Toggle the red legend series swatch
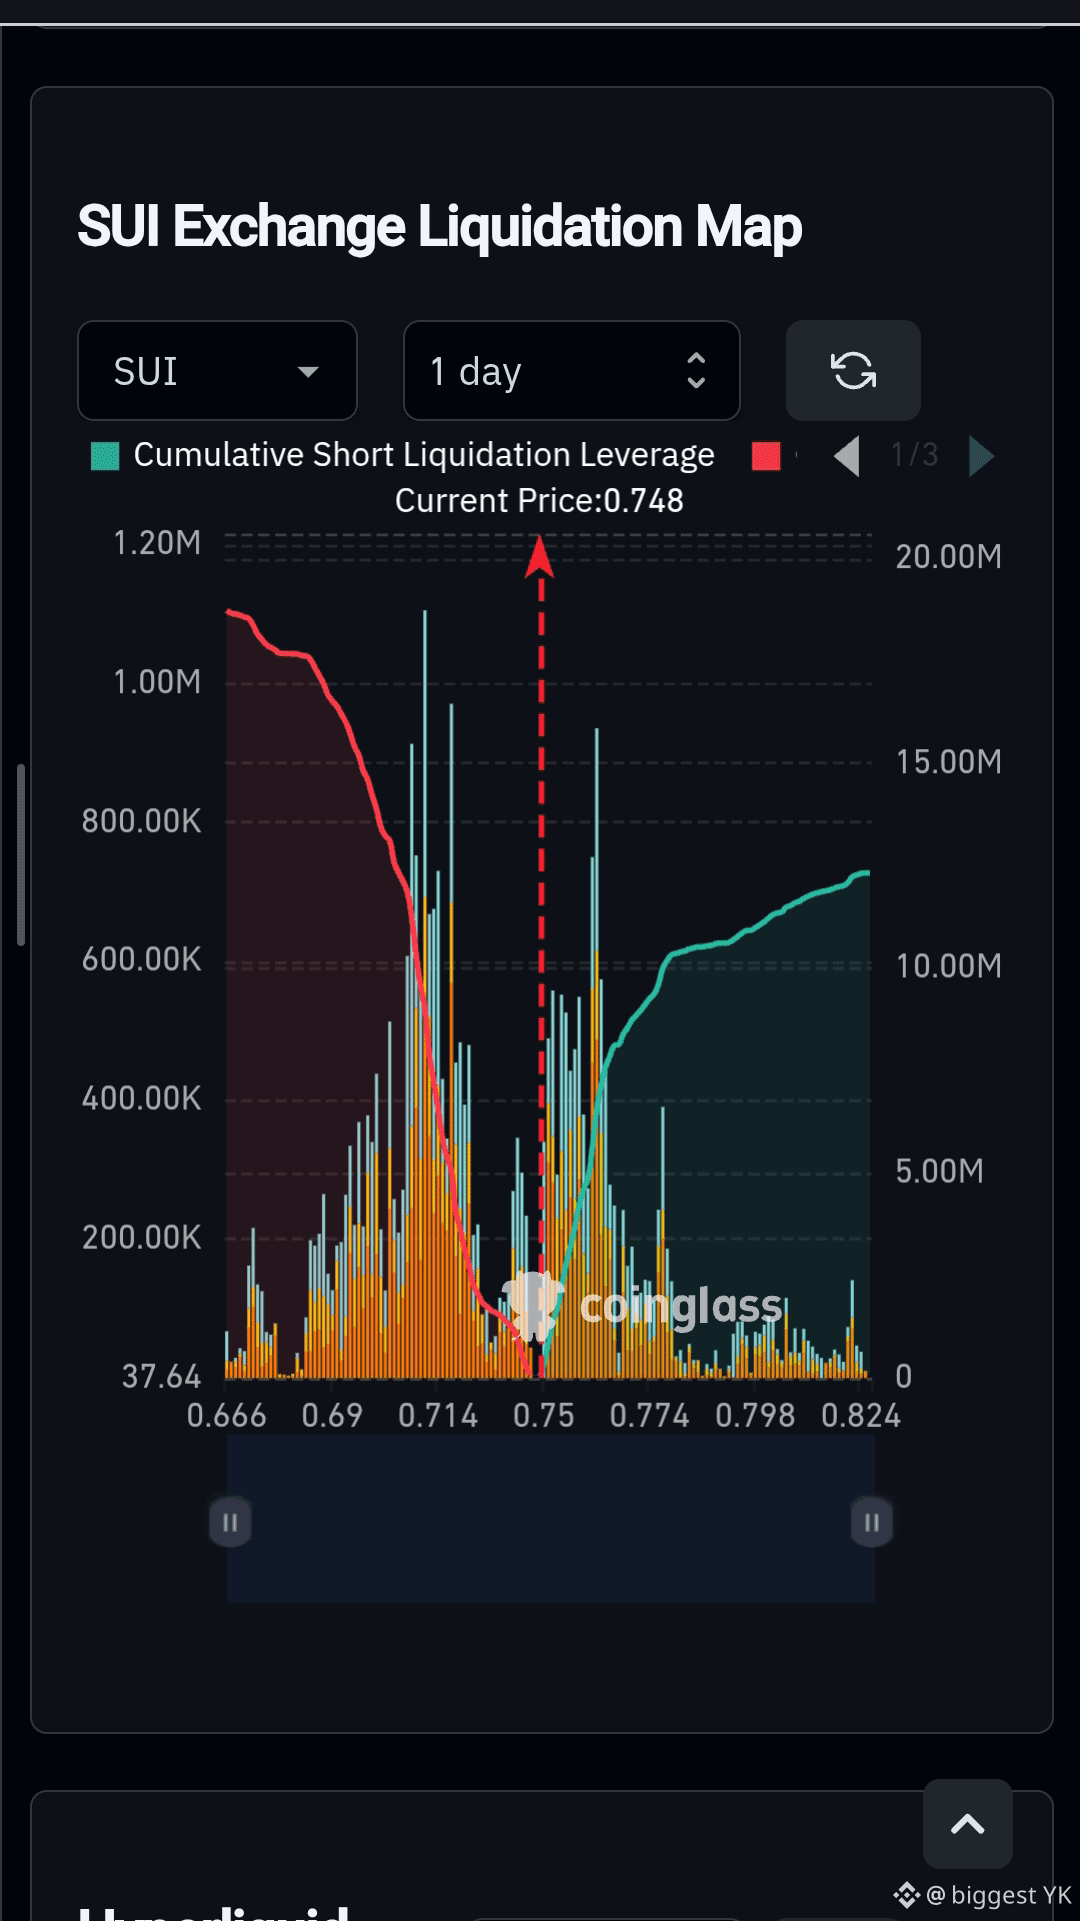Screen dimensions: 1080x1921 (x=767, y=456)
